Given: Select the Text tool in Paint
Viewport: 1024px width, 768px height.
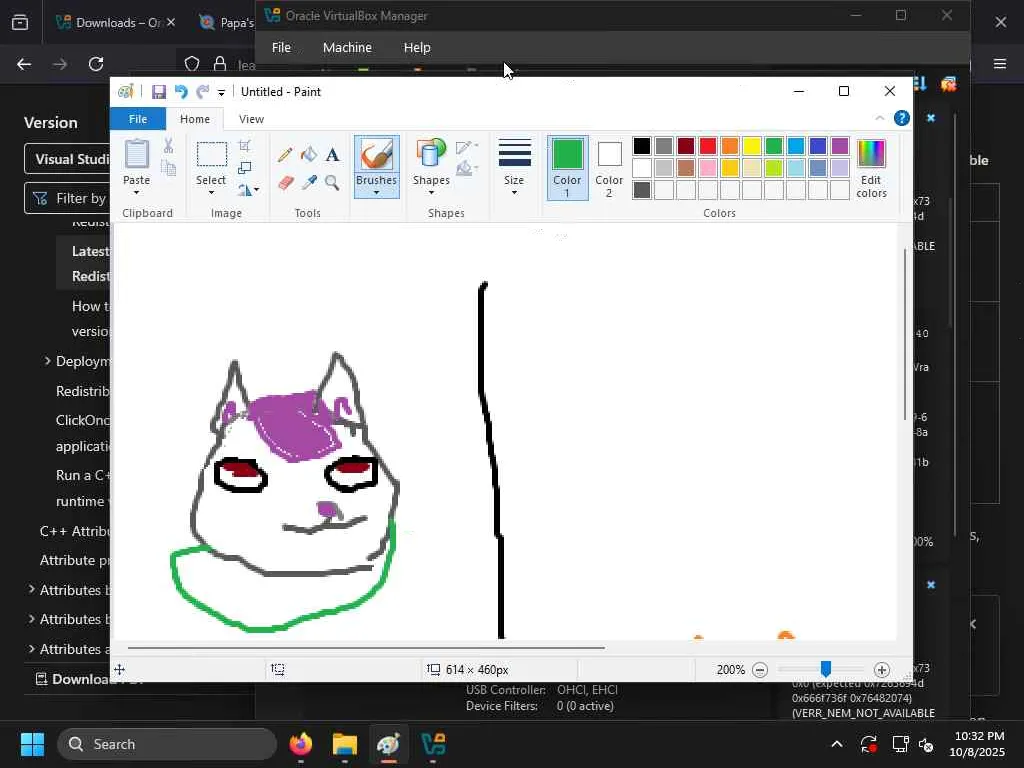Looking at the screenshot, I should pyautogui.click(x=332, y=155).
